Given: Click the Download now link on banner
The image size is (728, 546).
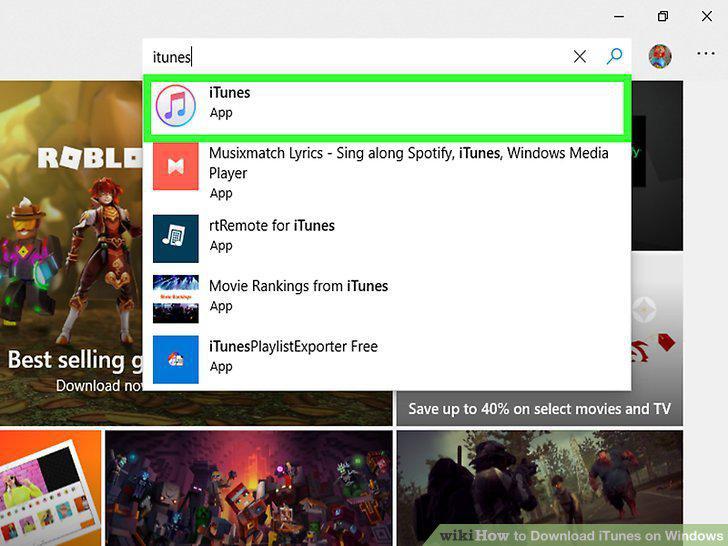Looking at the screenshot, I should (98, 385).
